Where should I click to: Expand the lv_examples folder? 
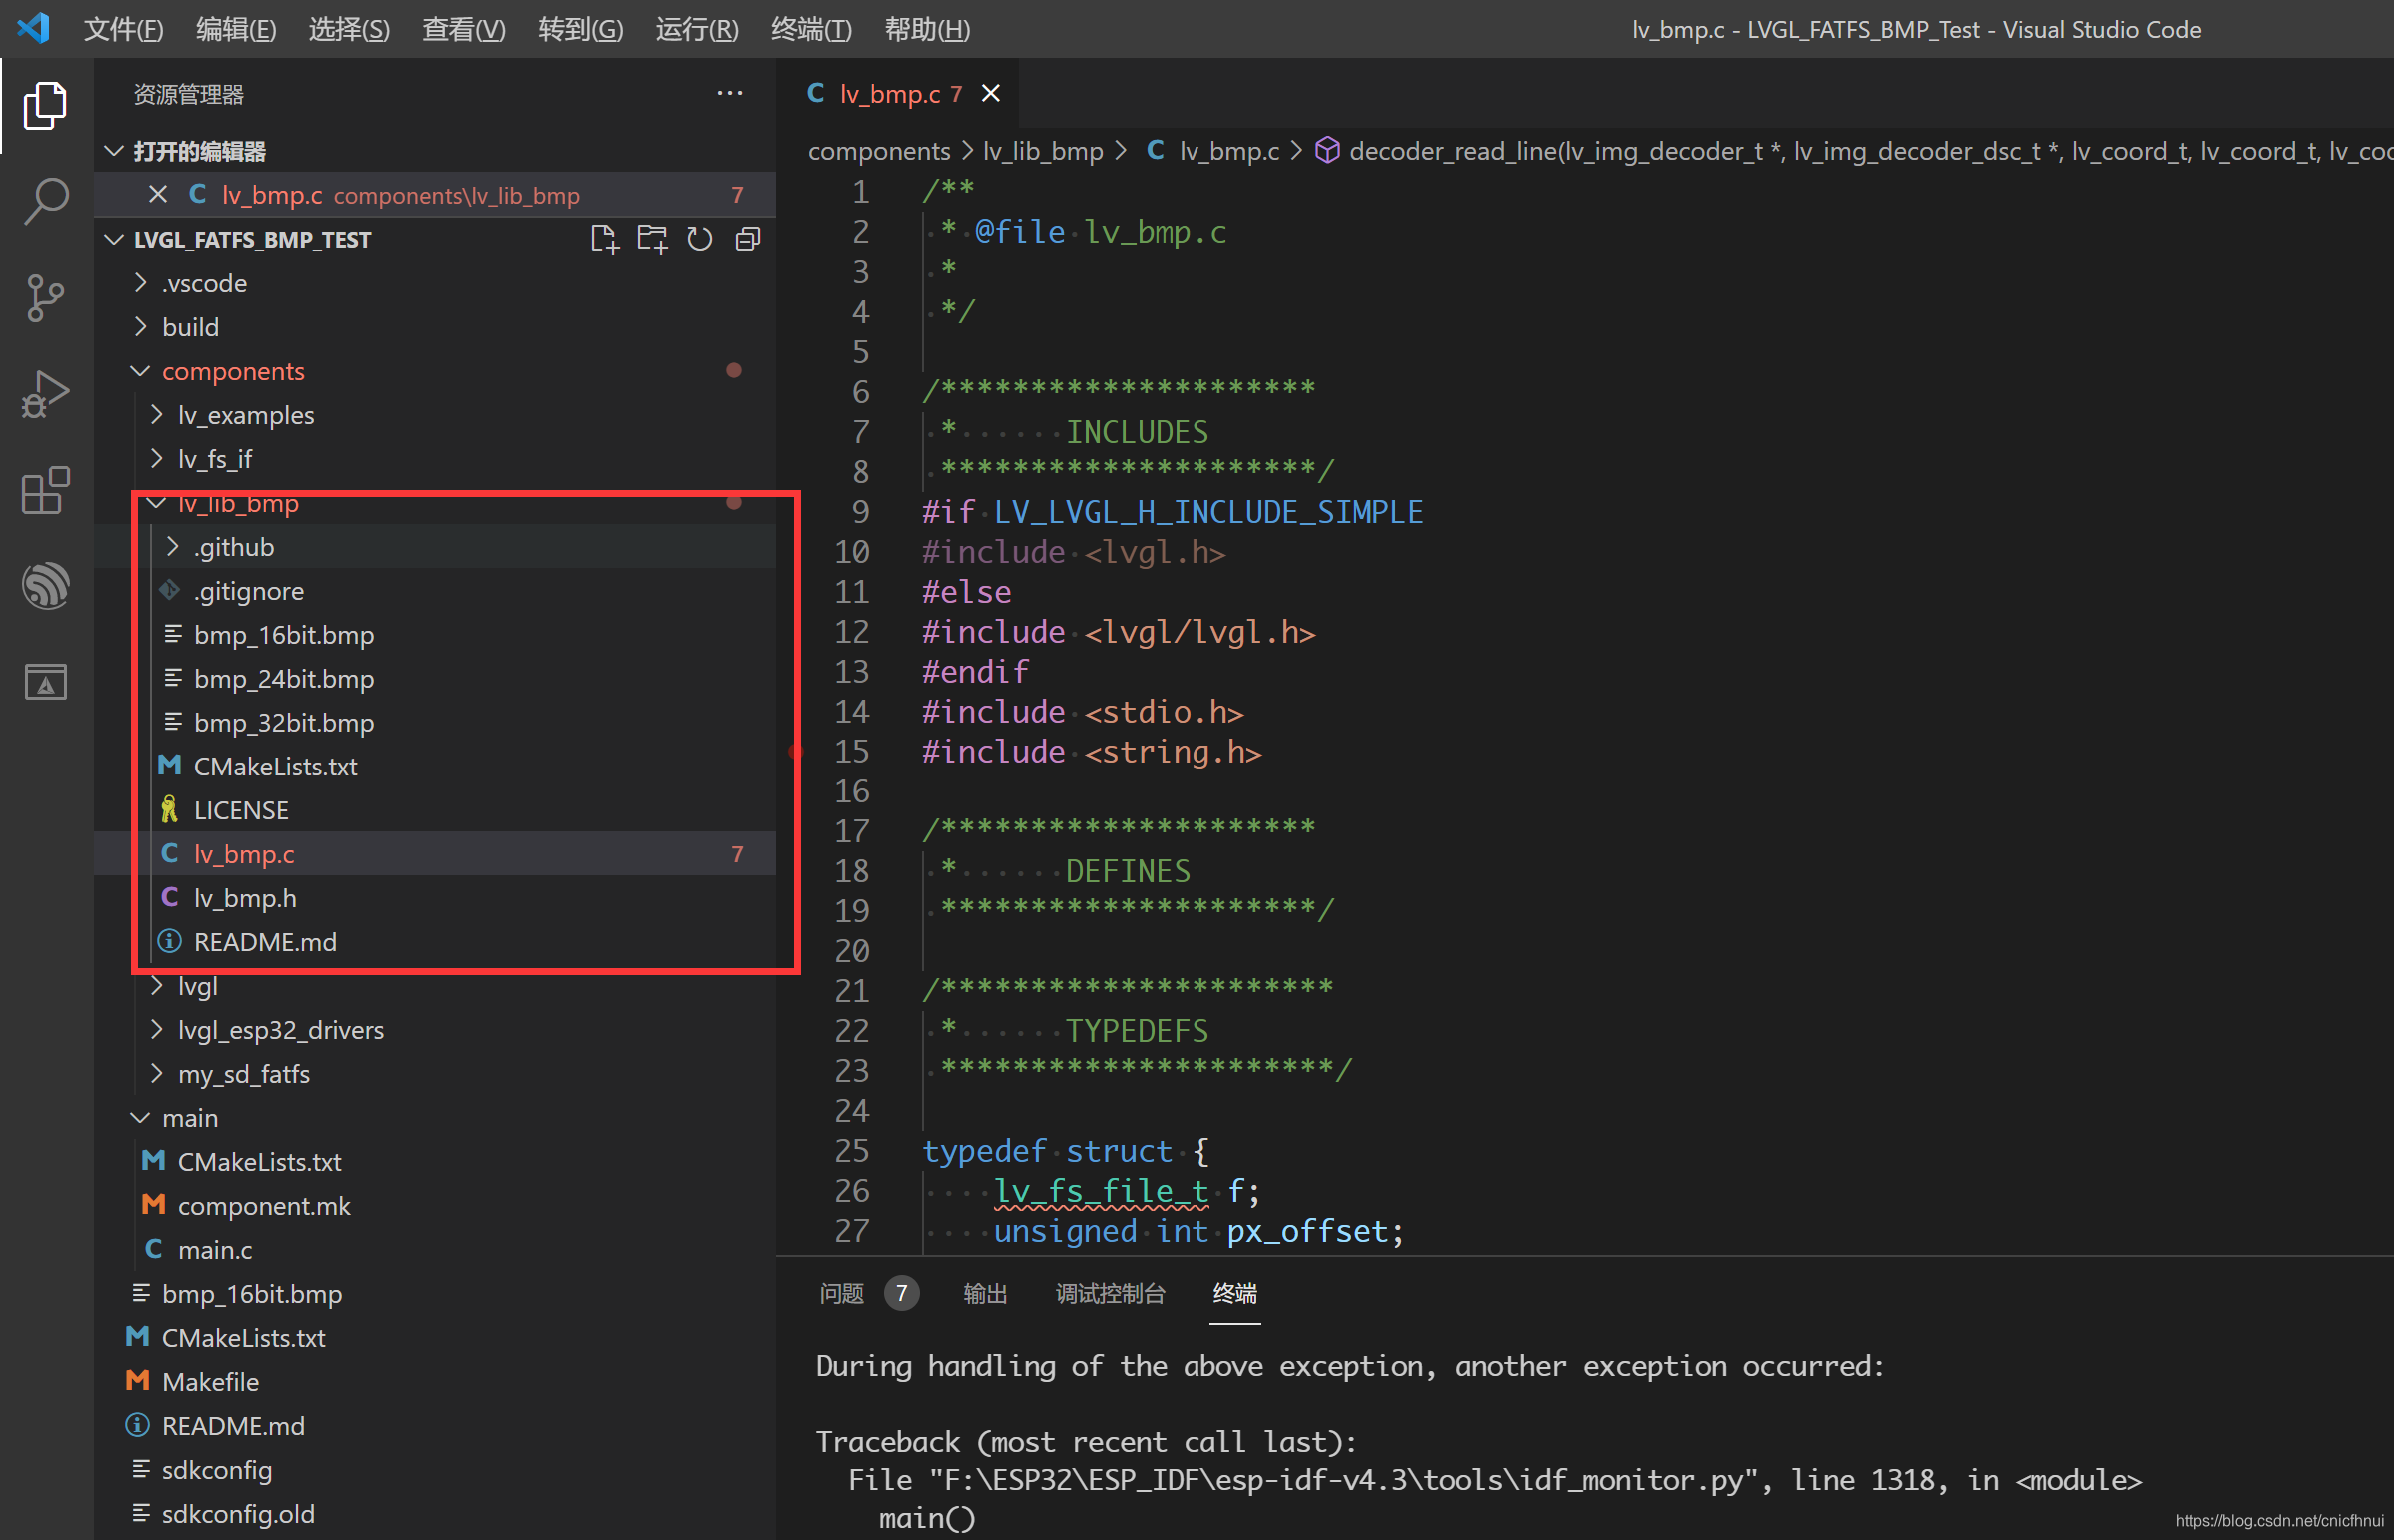click(246, 414)
